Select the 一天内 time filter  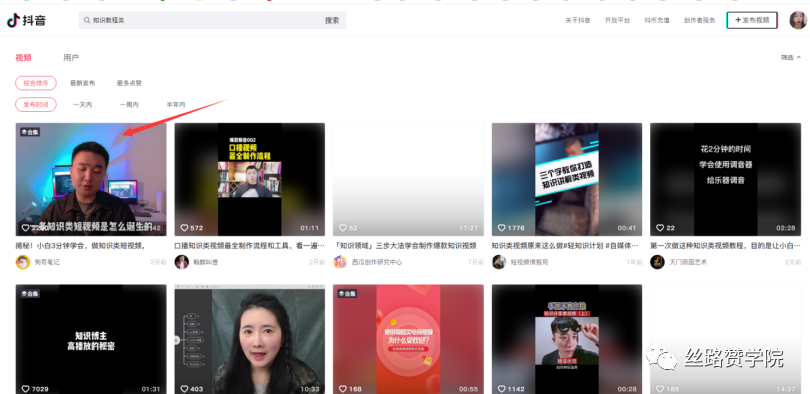(83, 104)
